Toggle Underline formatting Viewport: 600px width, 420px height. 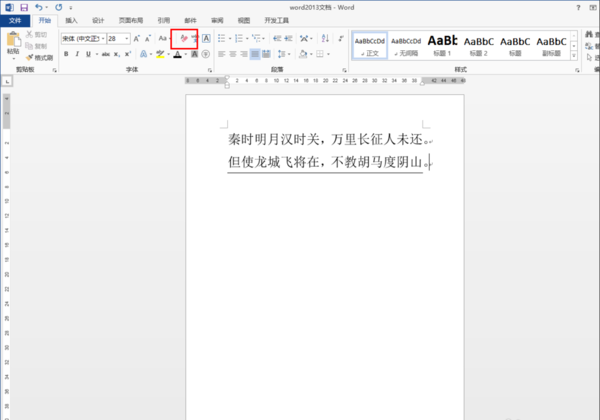pos(88,54)
